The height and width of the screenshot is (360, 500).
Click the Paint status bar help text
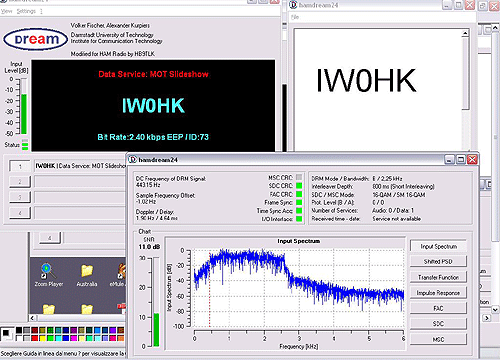pos(63,353)
